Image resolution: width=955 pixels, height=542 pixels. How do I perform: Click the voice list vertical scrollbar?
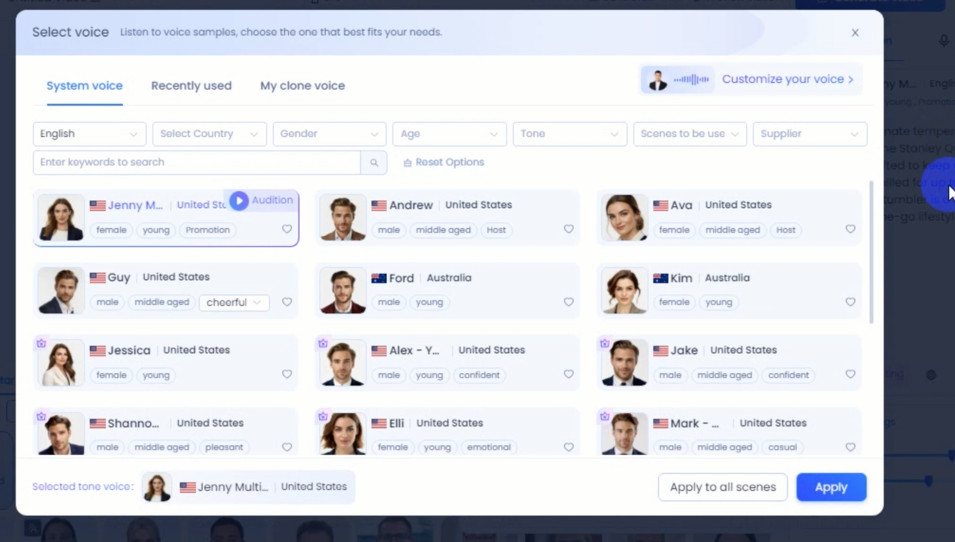click(871, 252)
